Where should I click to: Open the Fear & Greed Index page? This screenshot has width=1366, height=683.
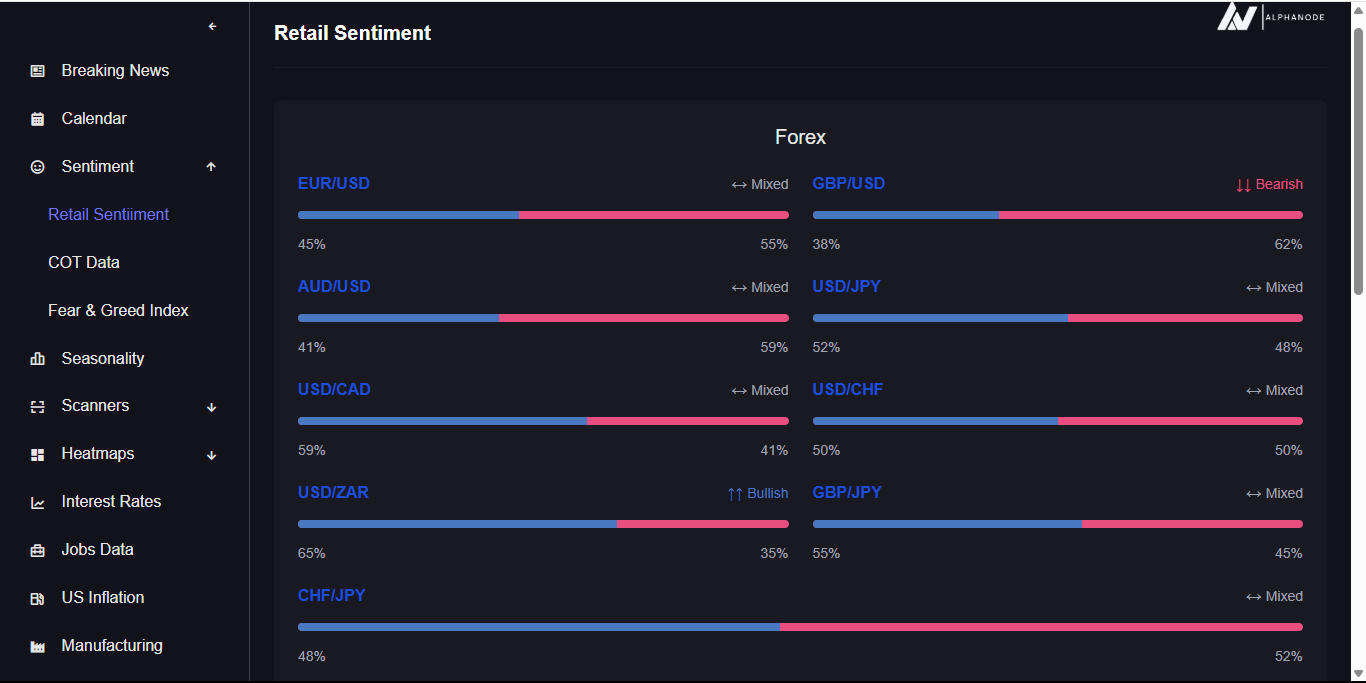click(x=118, y=310)
